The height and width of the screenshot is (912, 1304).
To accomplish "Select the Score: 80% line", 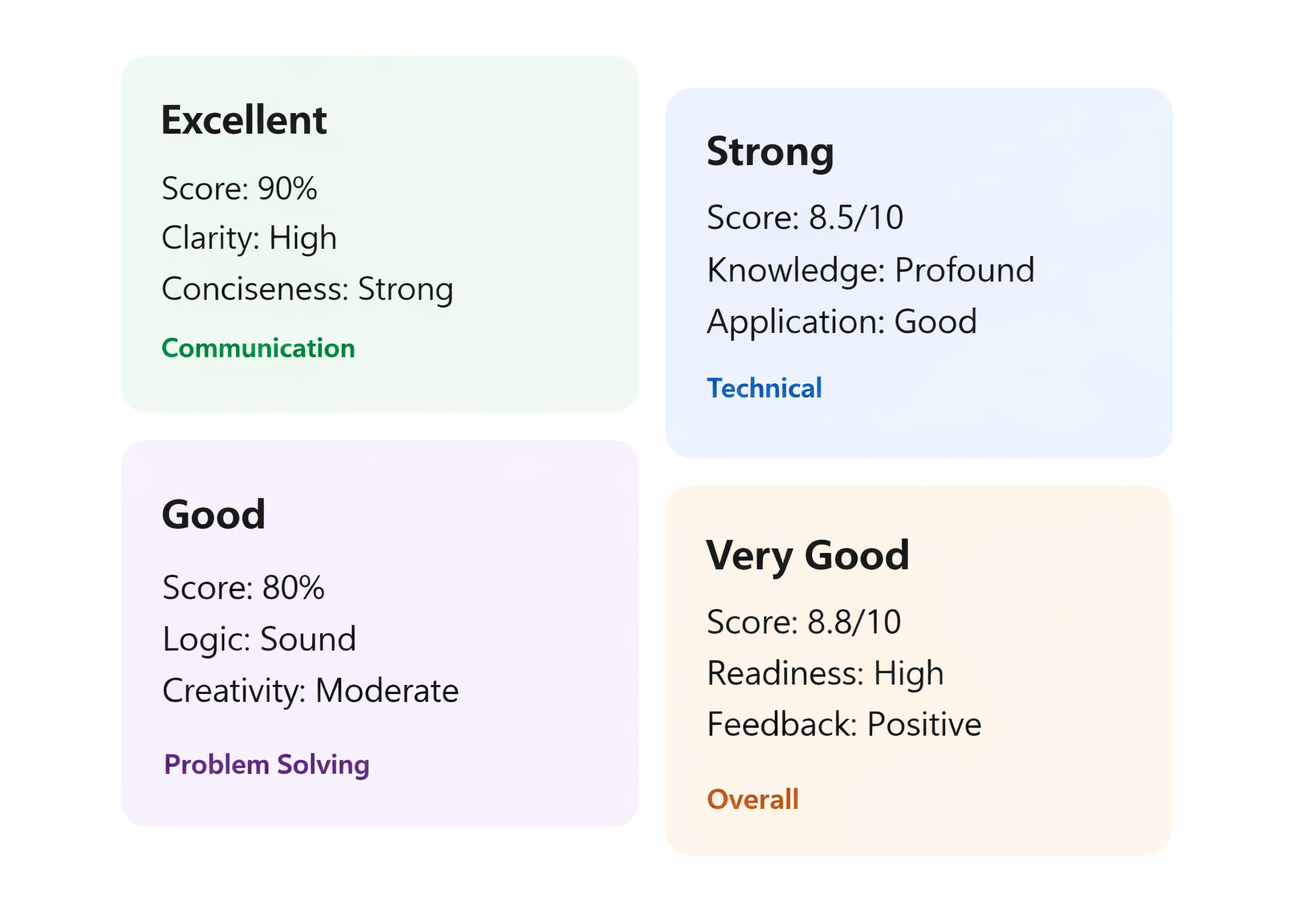I will coord(243,588).
